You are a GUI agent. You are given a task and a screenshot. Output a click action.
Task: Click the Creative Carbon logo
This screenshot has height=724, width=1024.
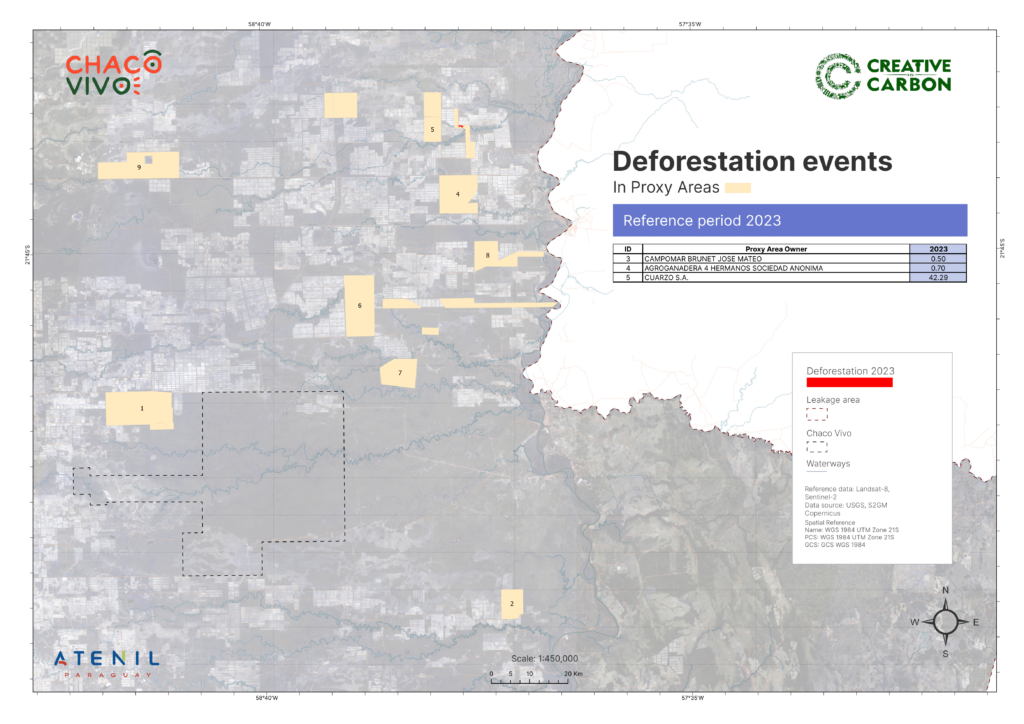point(883,74)
